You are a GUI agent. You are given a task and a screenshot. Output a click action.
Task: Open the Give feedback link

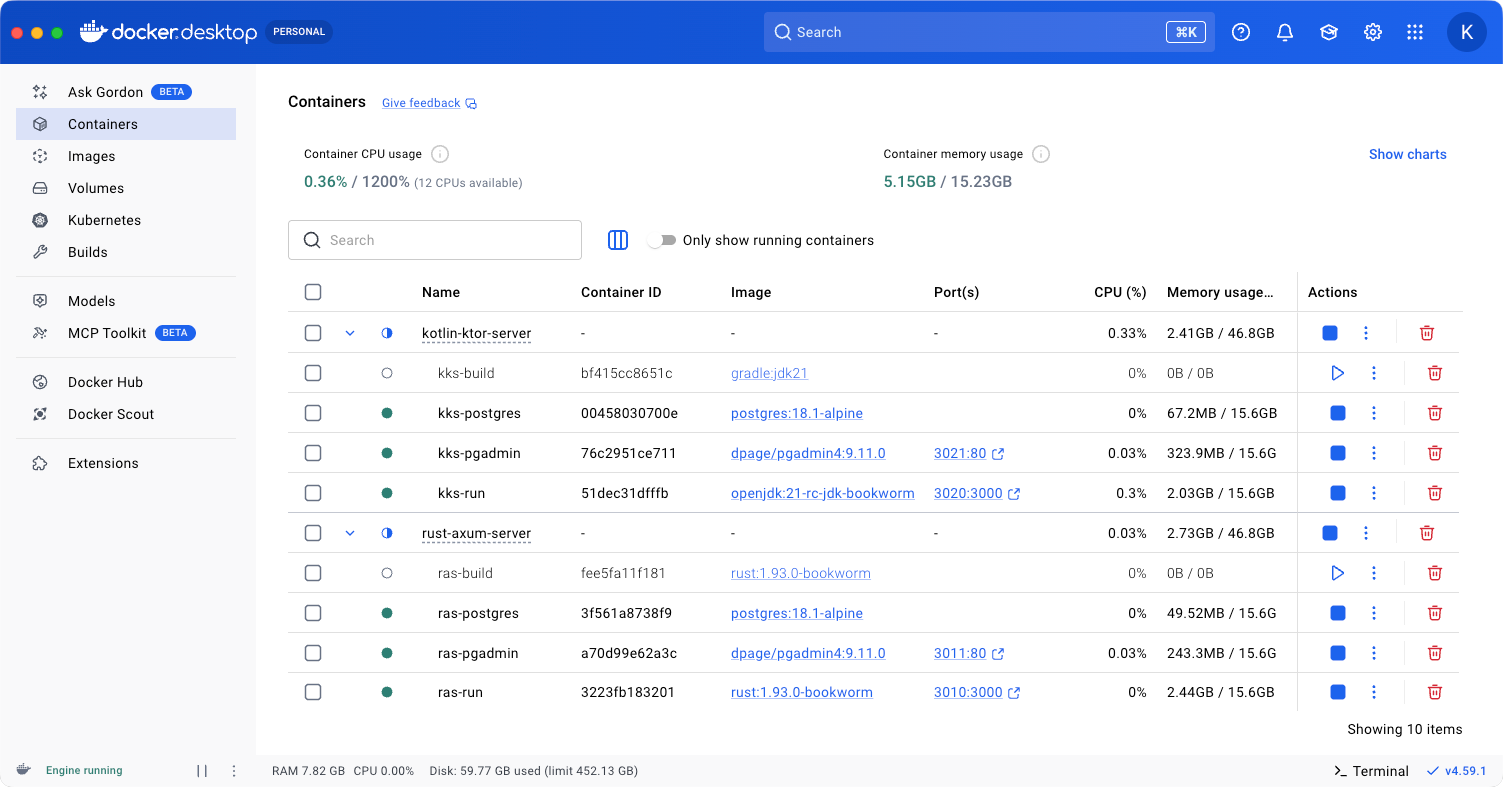[429, 103]
